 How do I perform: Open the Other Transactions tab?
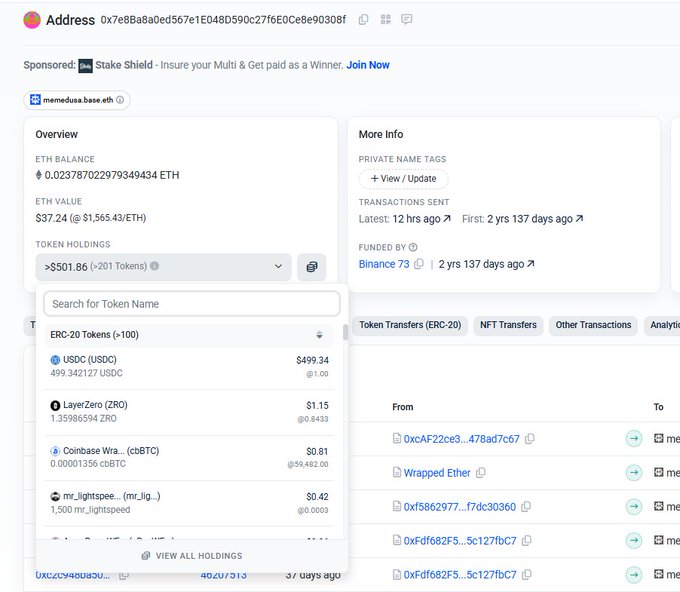tap(593, 325)
